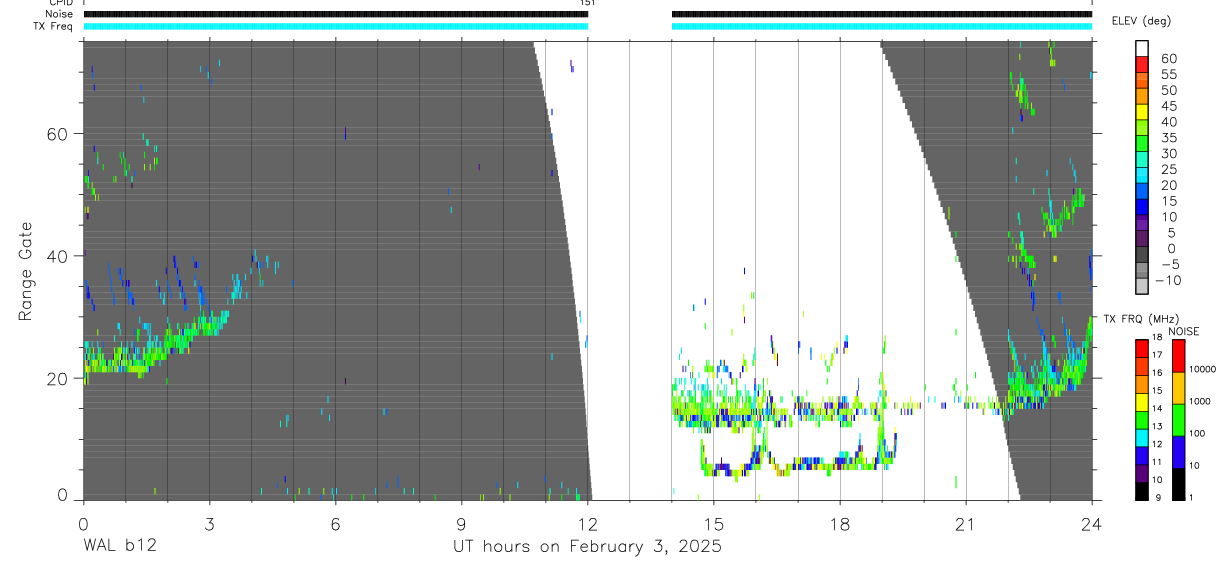This screenshot has width=1228, height=567.
Task: Click the green NOISE segment above 100
Action: 1179,420
